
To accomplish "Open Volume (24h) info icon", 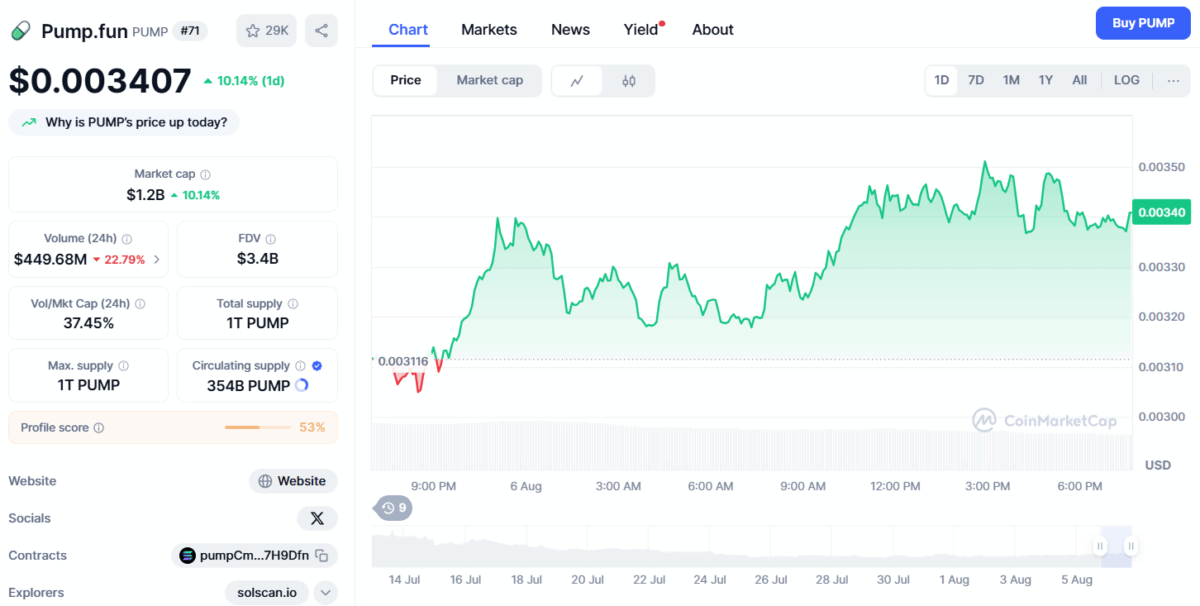I will 127,239.
